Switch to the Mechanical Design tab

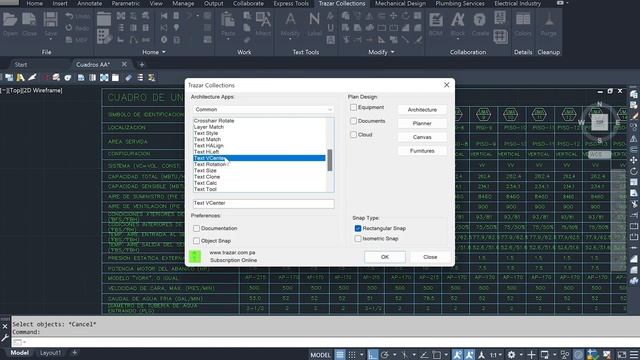(x=400, y=3)
